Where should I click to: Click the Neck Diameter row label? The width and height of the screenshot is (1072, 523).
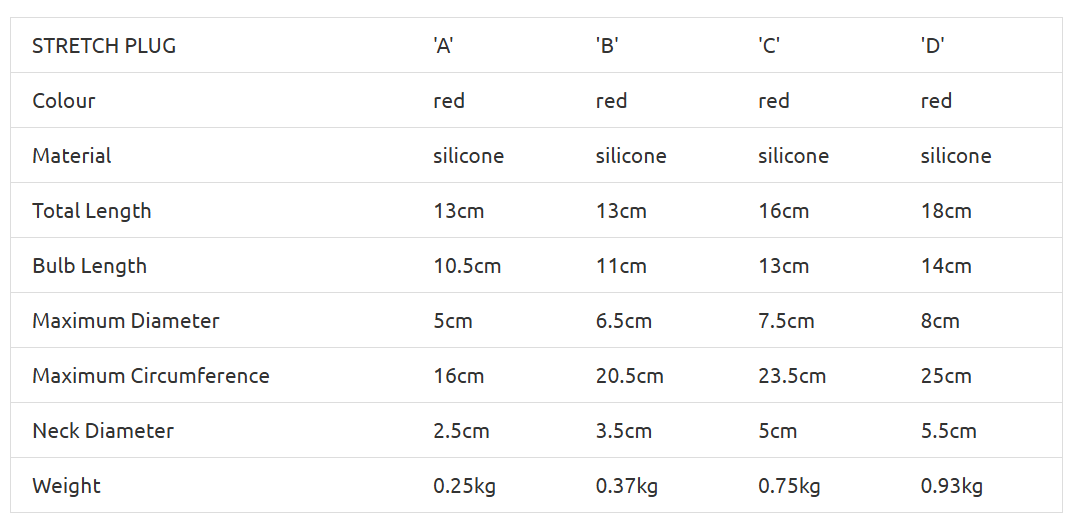[x=103, y=431]
